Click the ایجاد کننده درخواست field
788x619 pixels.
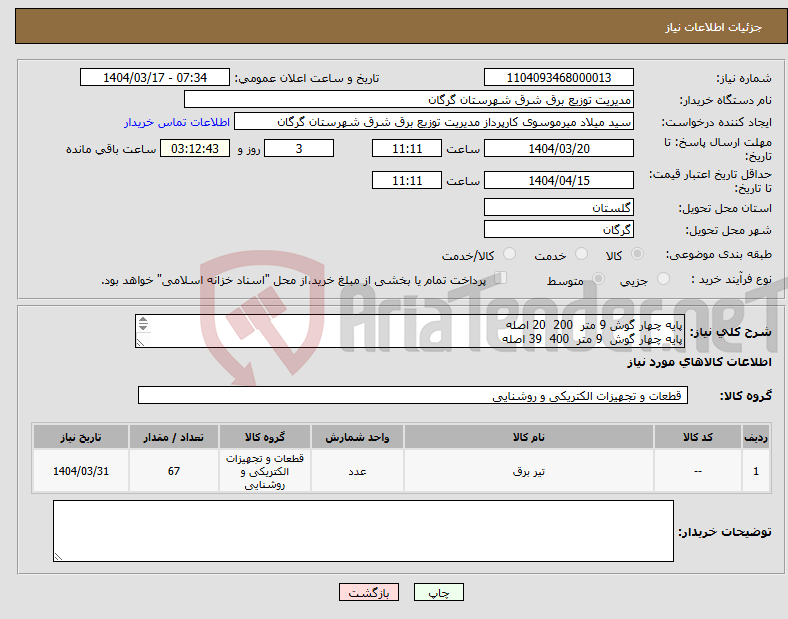[434, 122]
